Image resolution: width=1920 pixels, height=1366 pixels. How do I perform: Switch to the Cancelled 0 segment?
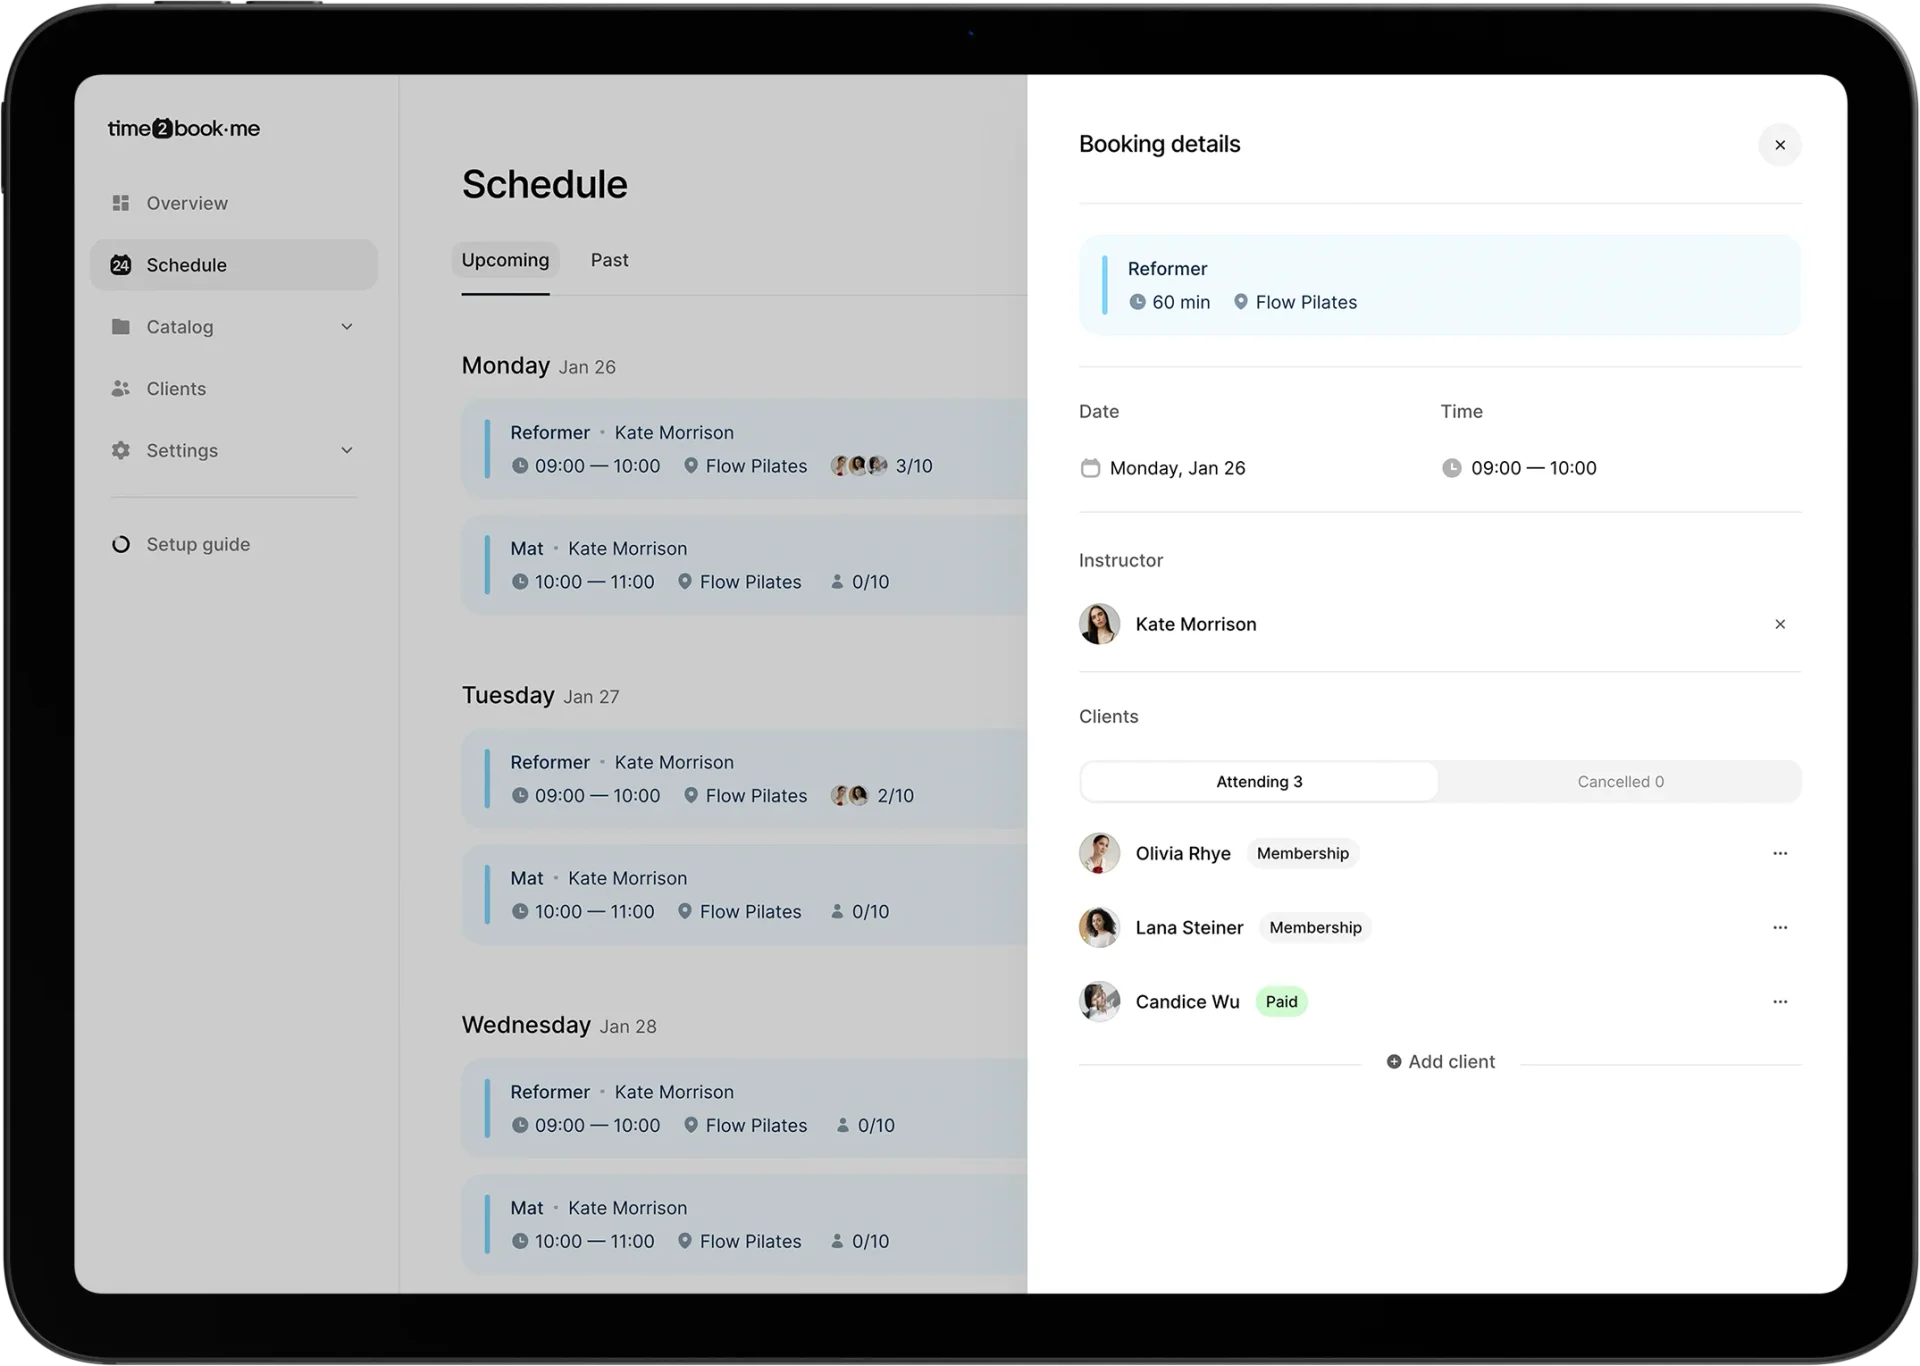coord(1619,781)
